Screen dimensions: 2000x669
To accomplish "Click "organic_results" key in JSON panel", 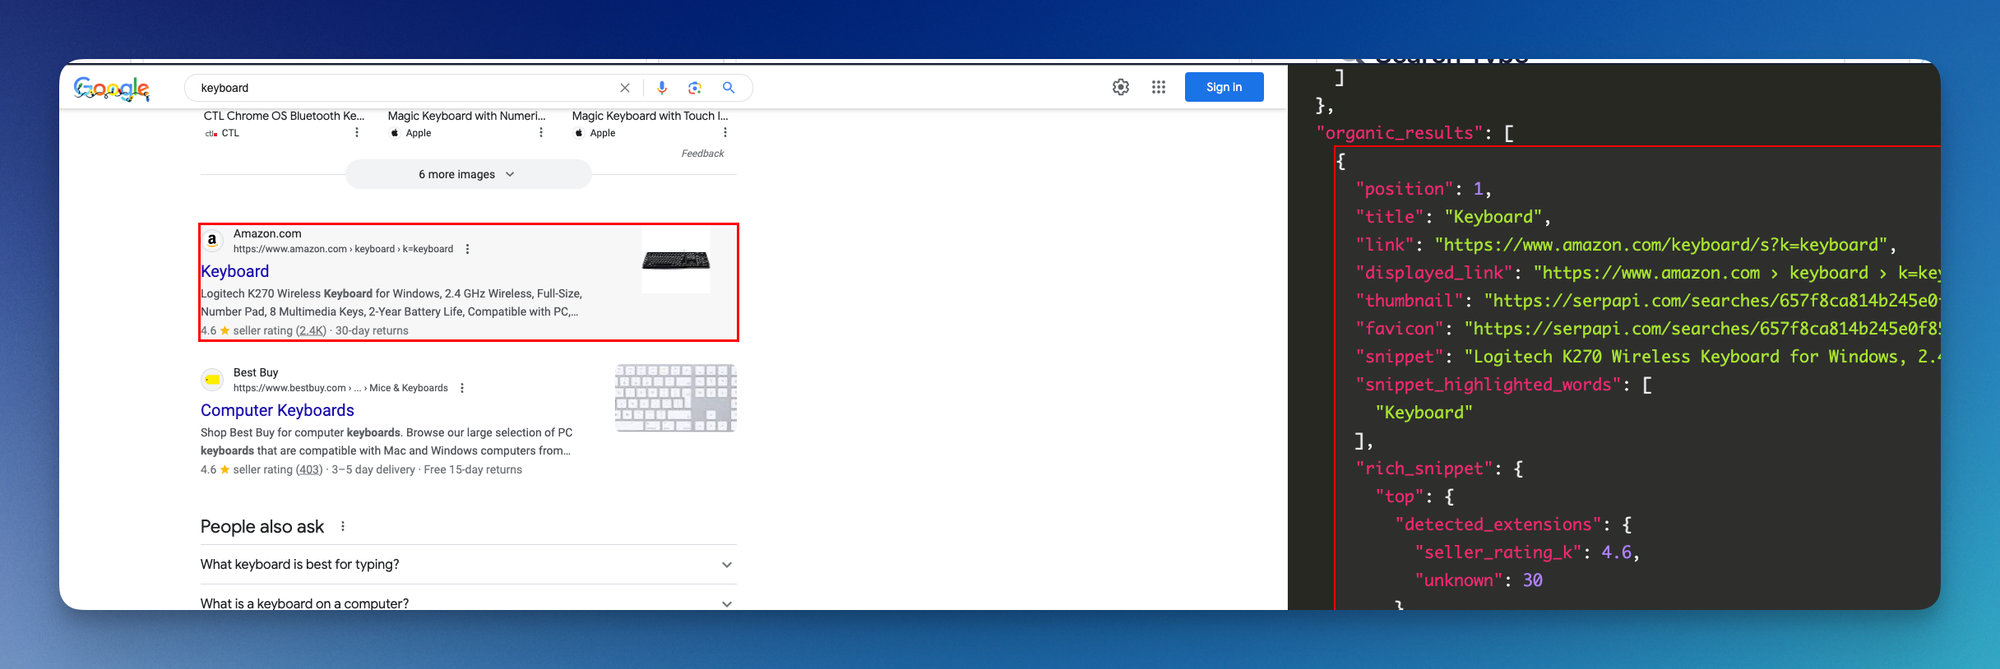I will click(x=1400, y=133).
